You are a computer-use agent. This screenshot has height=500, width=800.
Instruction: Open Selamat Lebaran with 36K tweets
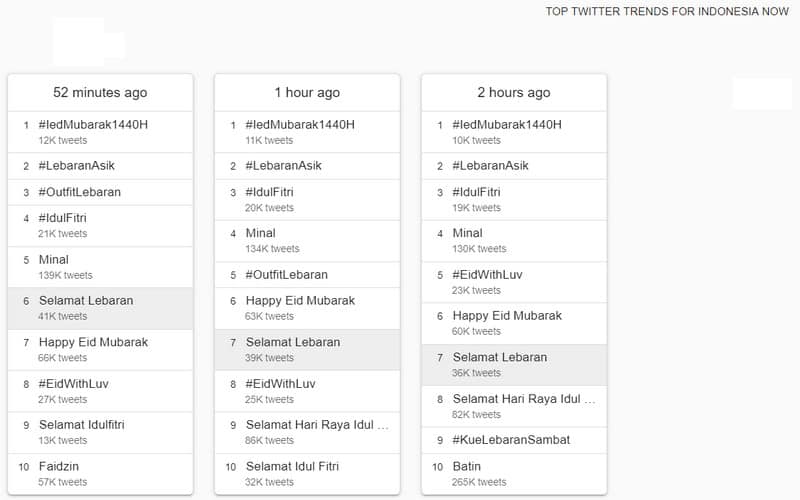click(x=500, y=357)
